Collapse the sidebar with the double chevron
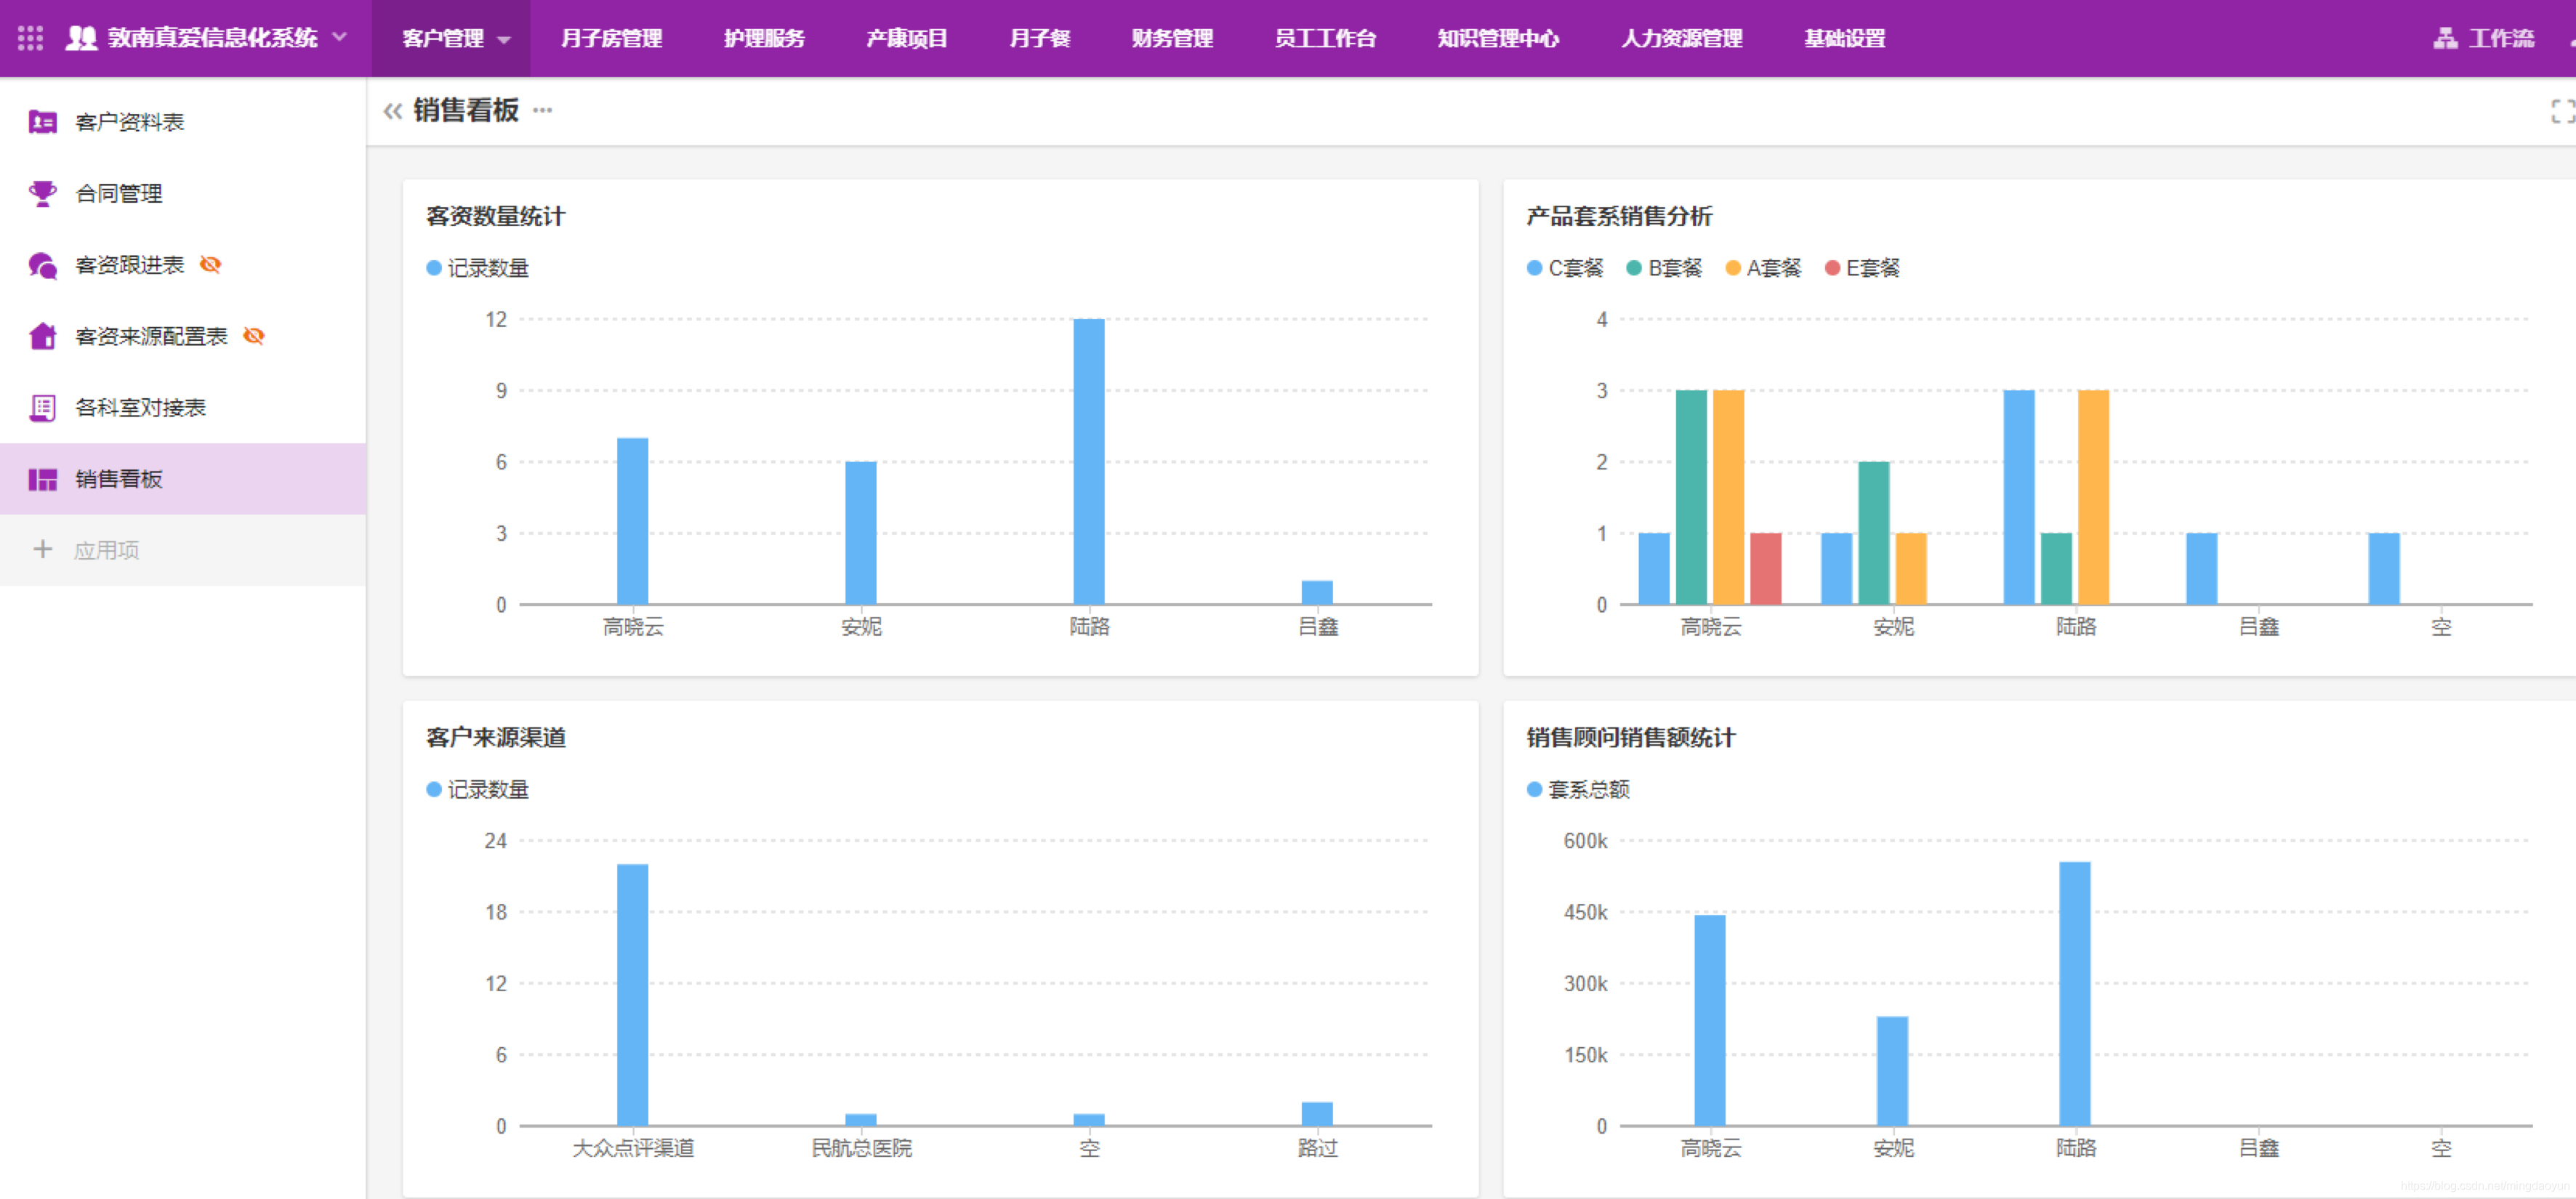 [x=392, y=111]
